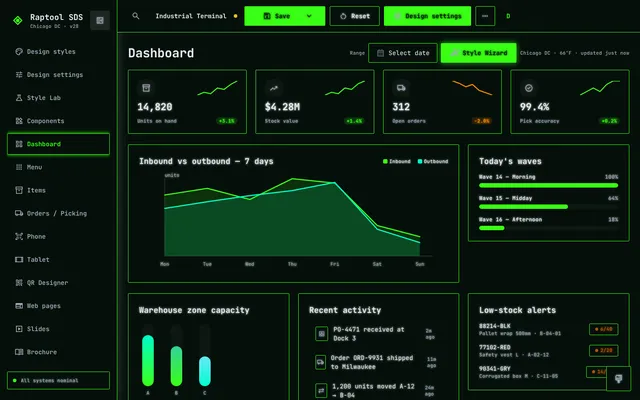
Task: Click the Open orders sparkline chart
Action: coord(472,88)
